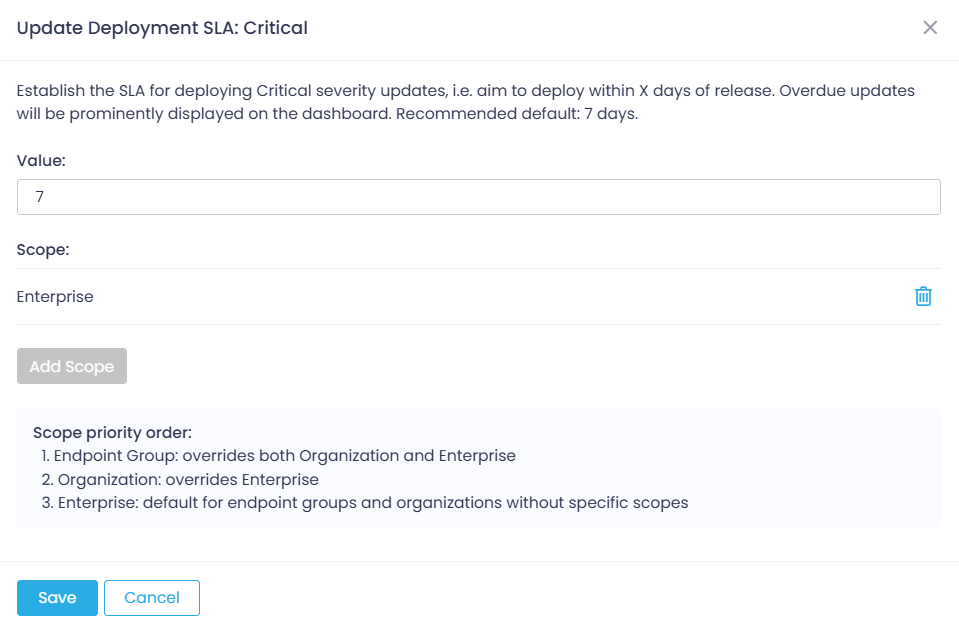The width and height of the screenshot is (959, 628).
Task: Click the dialog title Update Deployment SLA: Critical
Action: (x=162, y=28)
